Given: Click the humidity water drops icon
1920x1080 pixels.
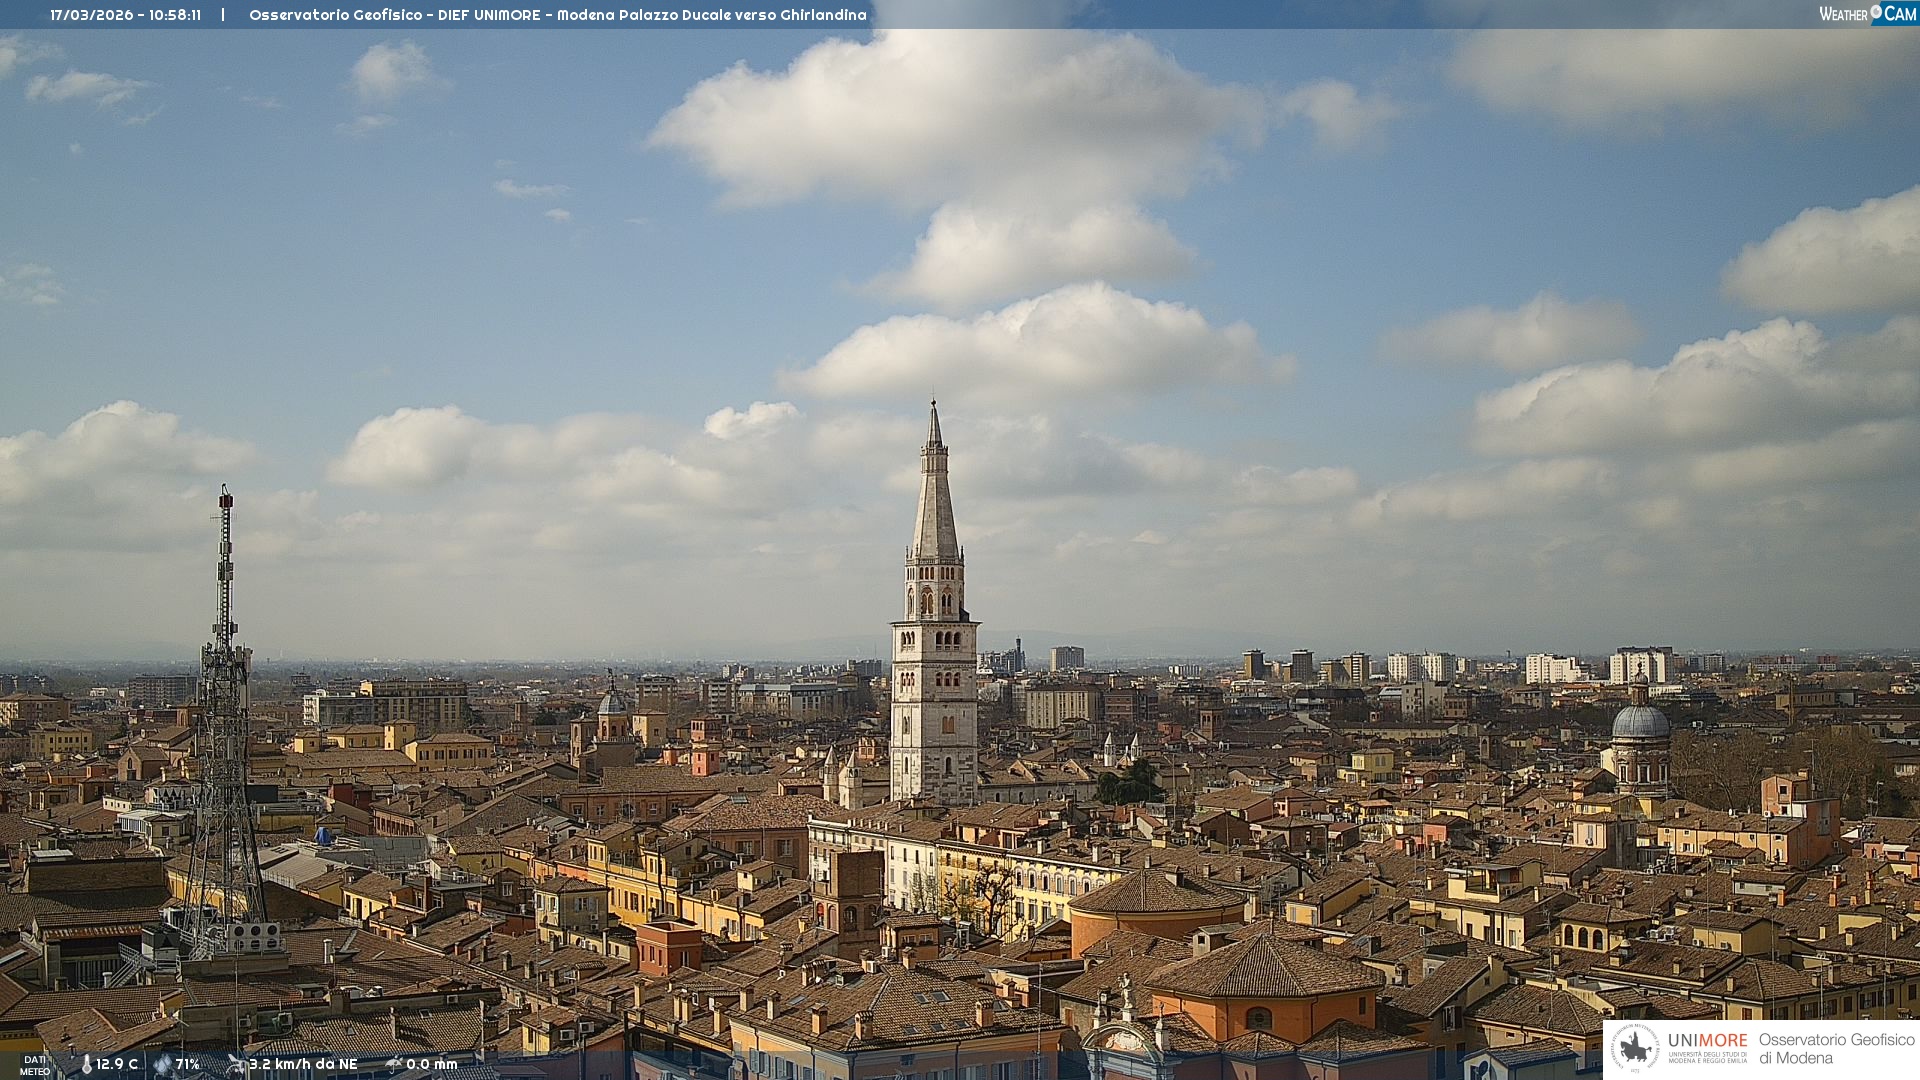Looking at the screenshot, I should 162,1064.
